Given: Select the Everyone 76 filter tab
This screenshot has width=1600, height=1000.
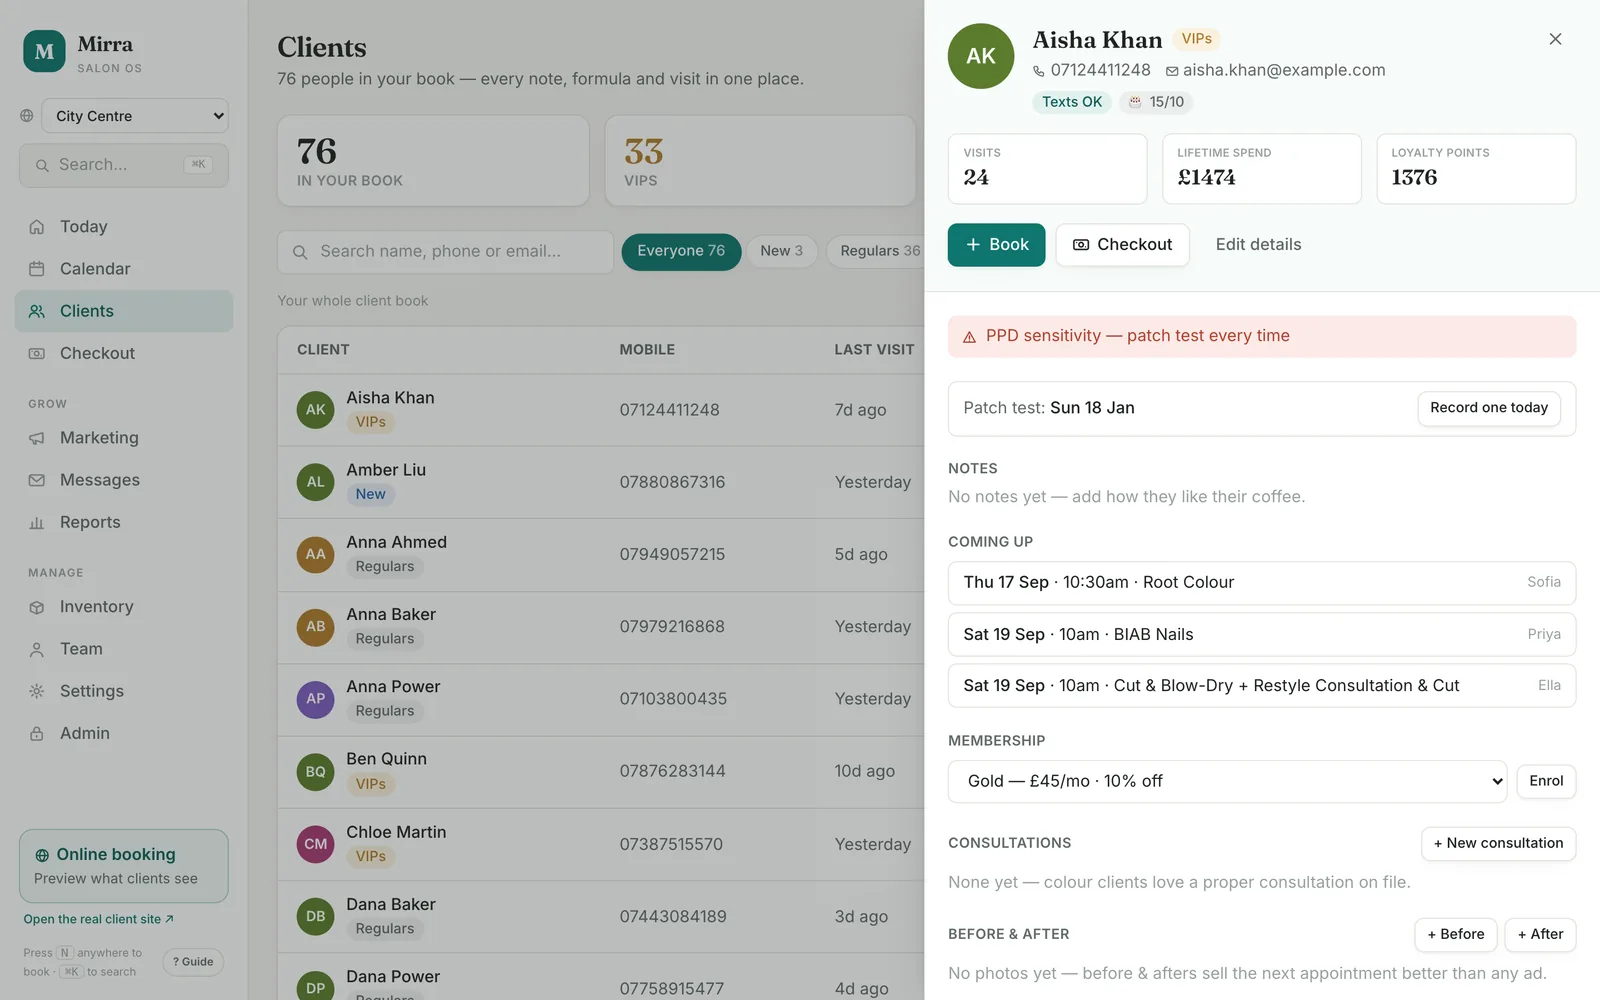Looking at the screenshot, I should [681, 251].
